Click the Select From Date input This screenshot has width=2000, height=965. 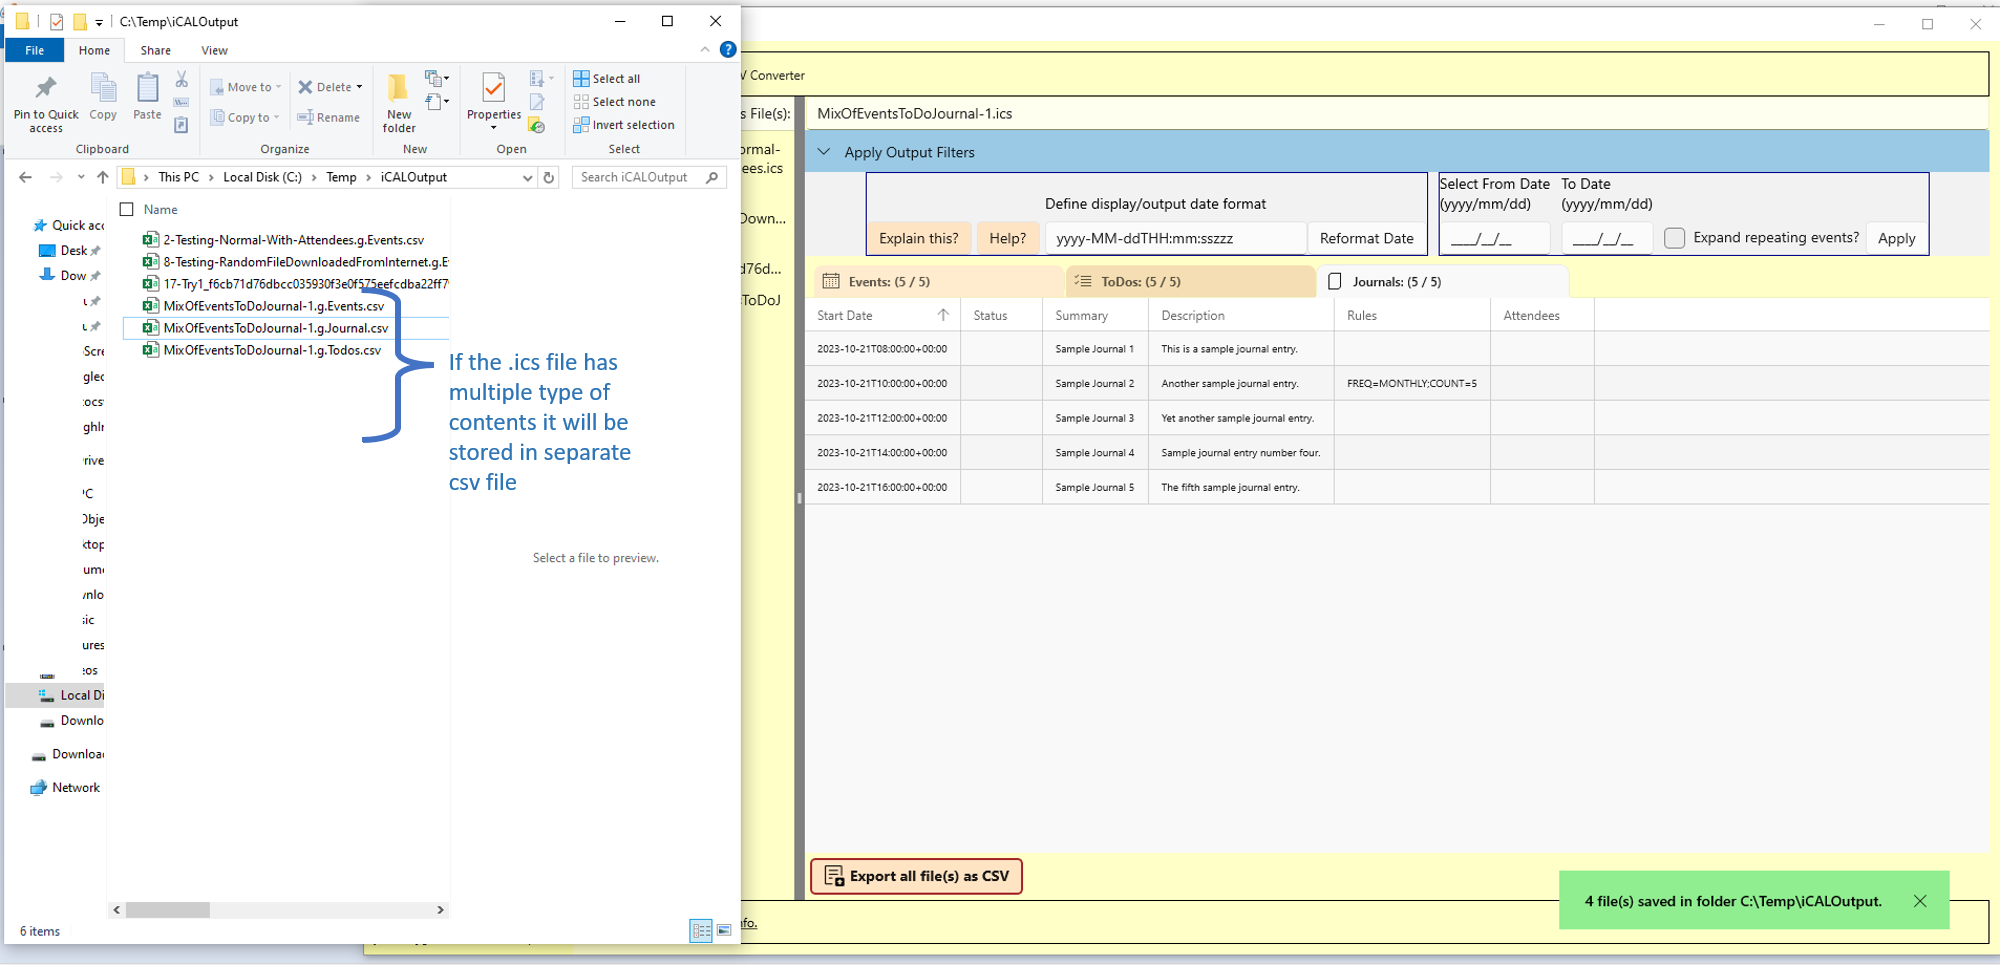(x=1494, y=238)
